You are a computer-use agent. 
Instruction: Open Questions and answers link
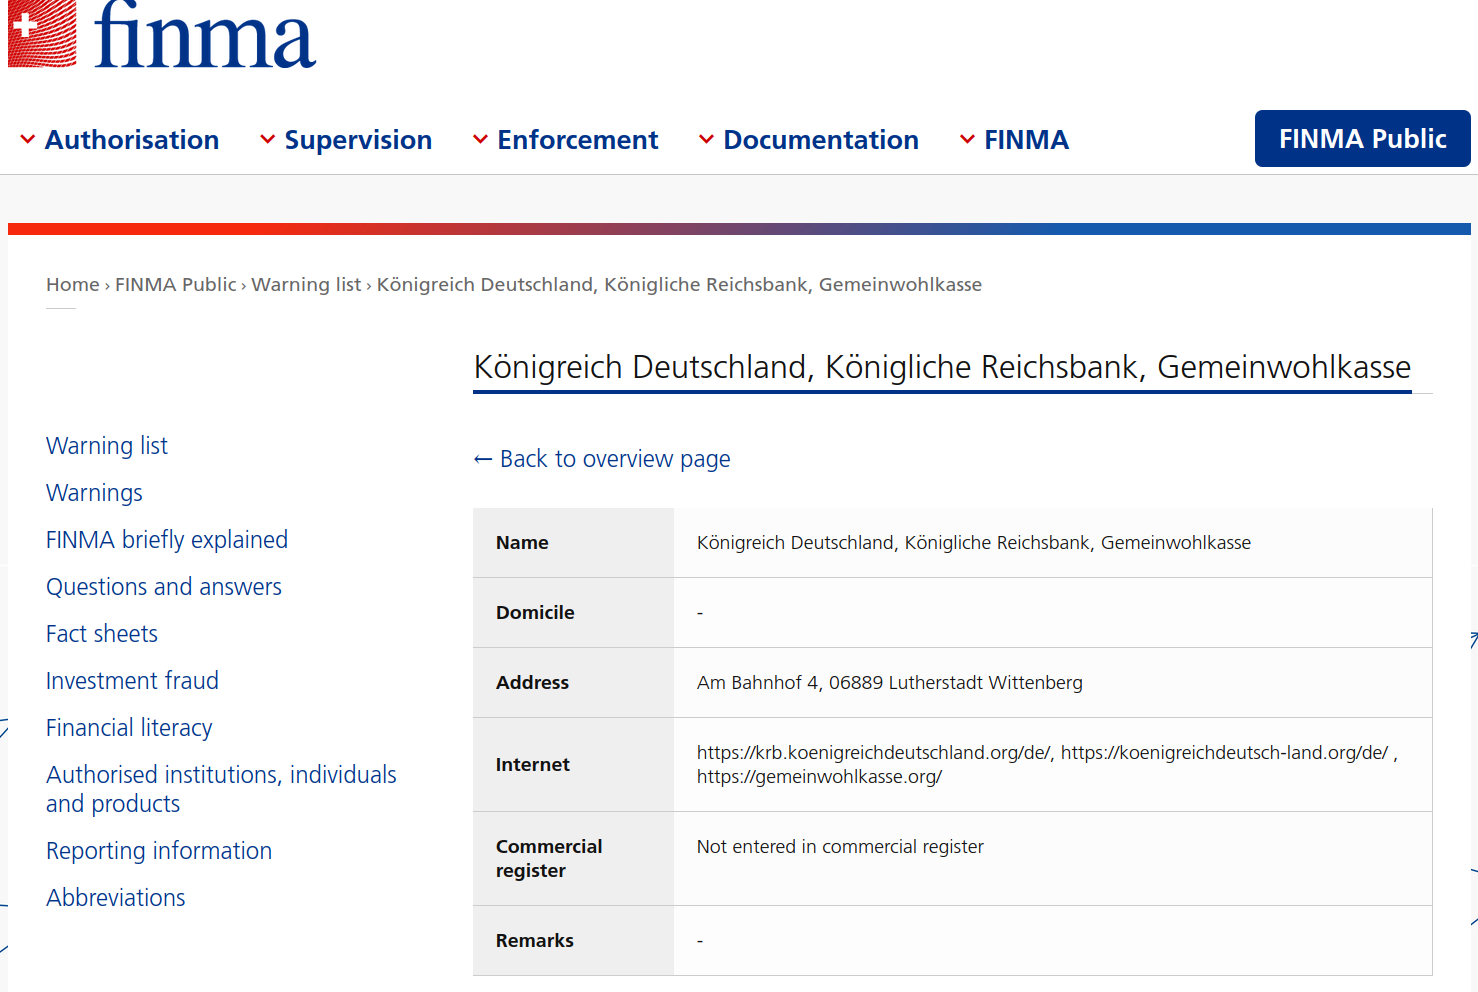[164, 587]
